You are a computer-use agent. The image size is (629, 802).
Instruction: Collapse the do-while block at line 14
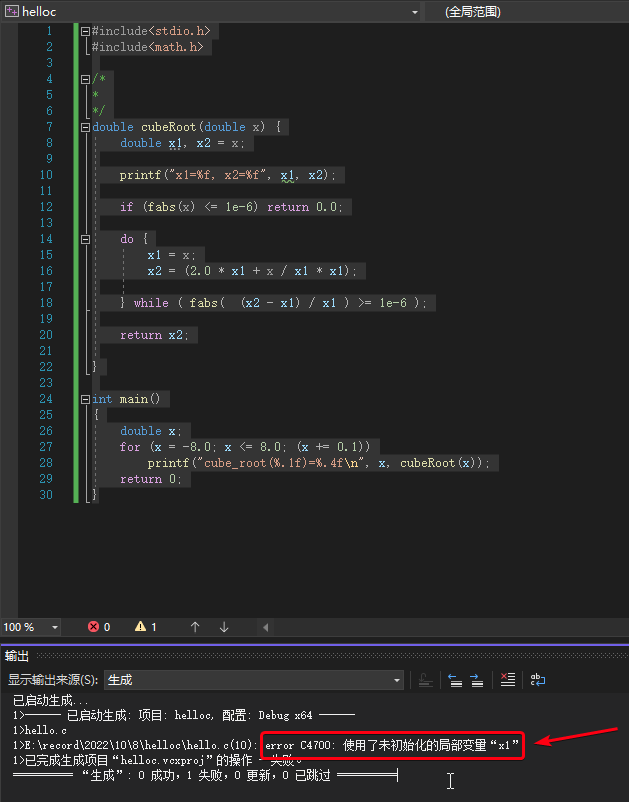click(85, 239)
